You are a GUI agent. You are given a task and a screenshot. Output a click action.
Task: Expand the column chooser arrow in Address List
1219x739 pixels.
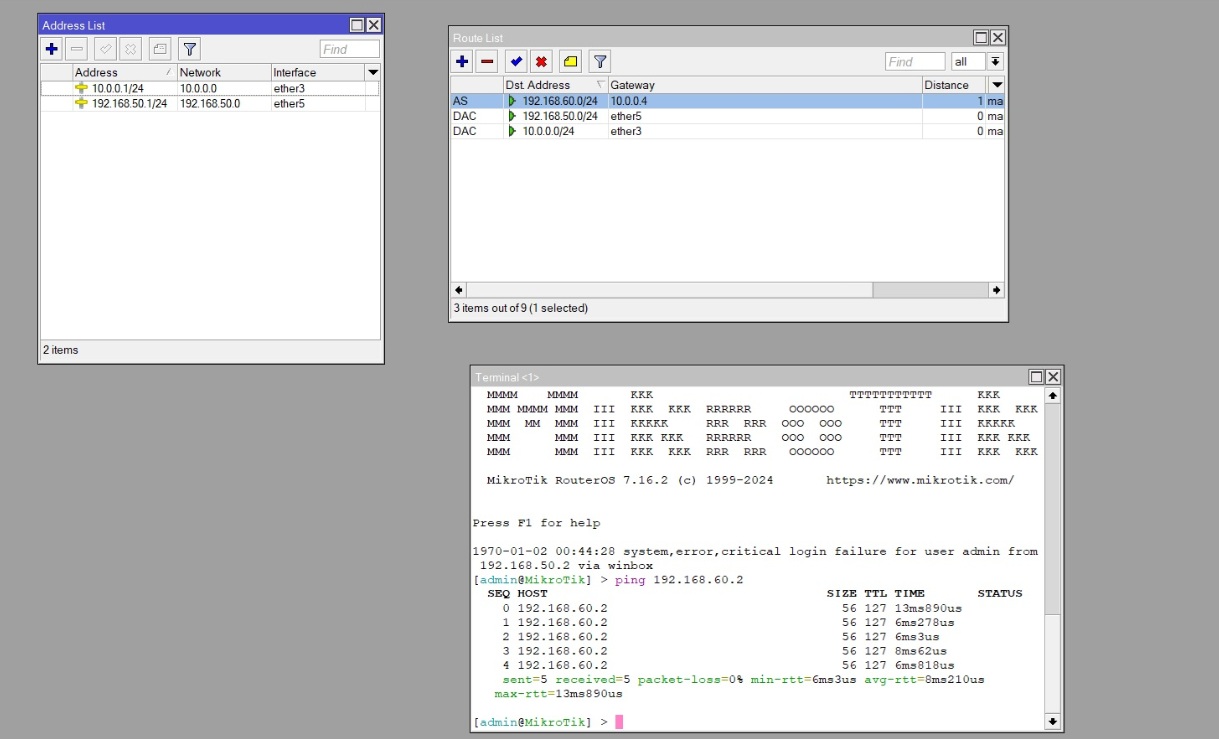tap(372, 72)
